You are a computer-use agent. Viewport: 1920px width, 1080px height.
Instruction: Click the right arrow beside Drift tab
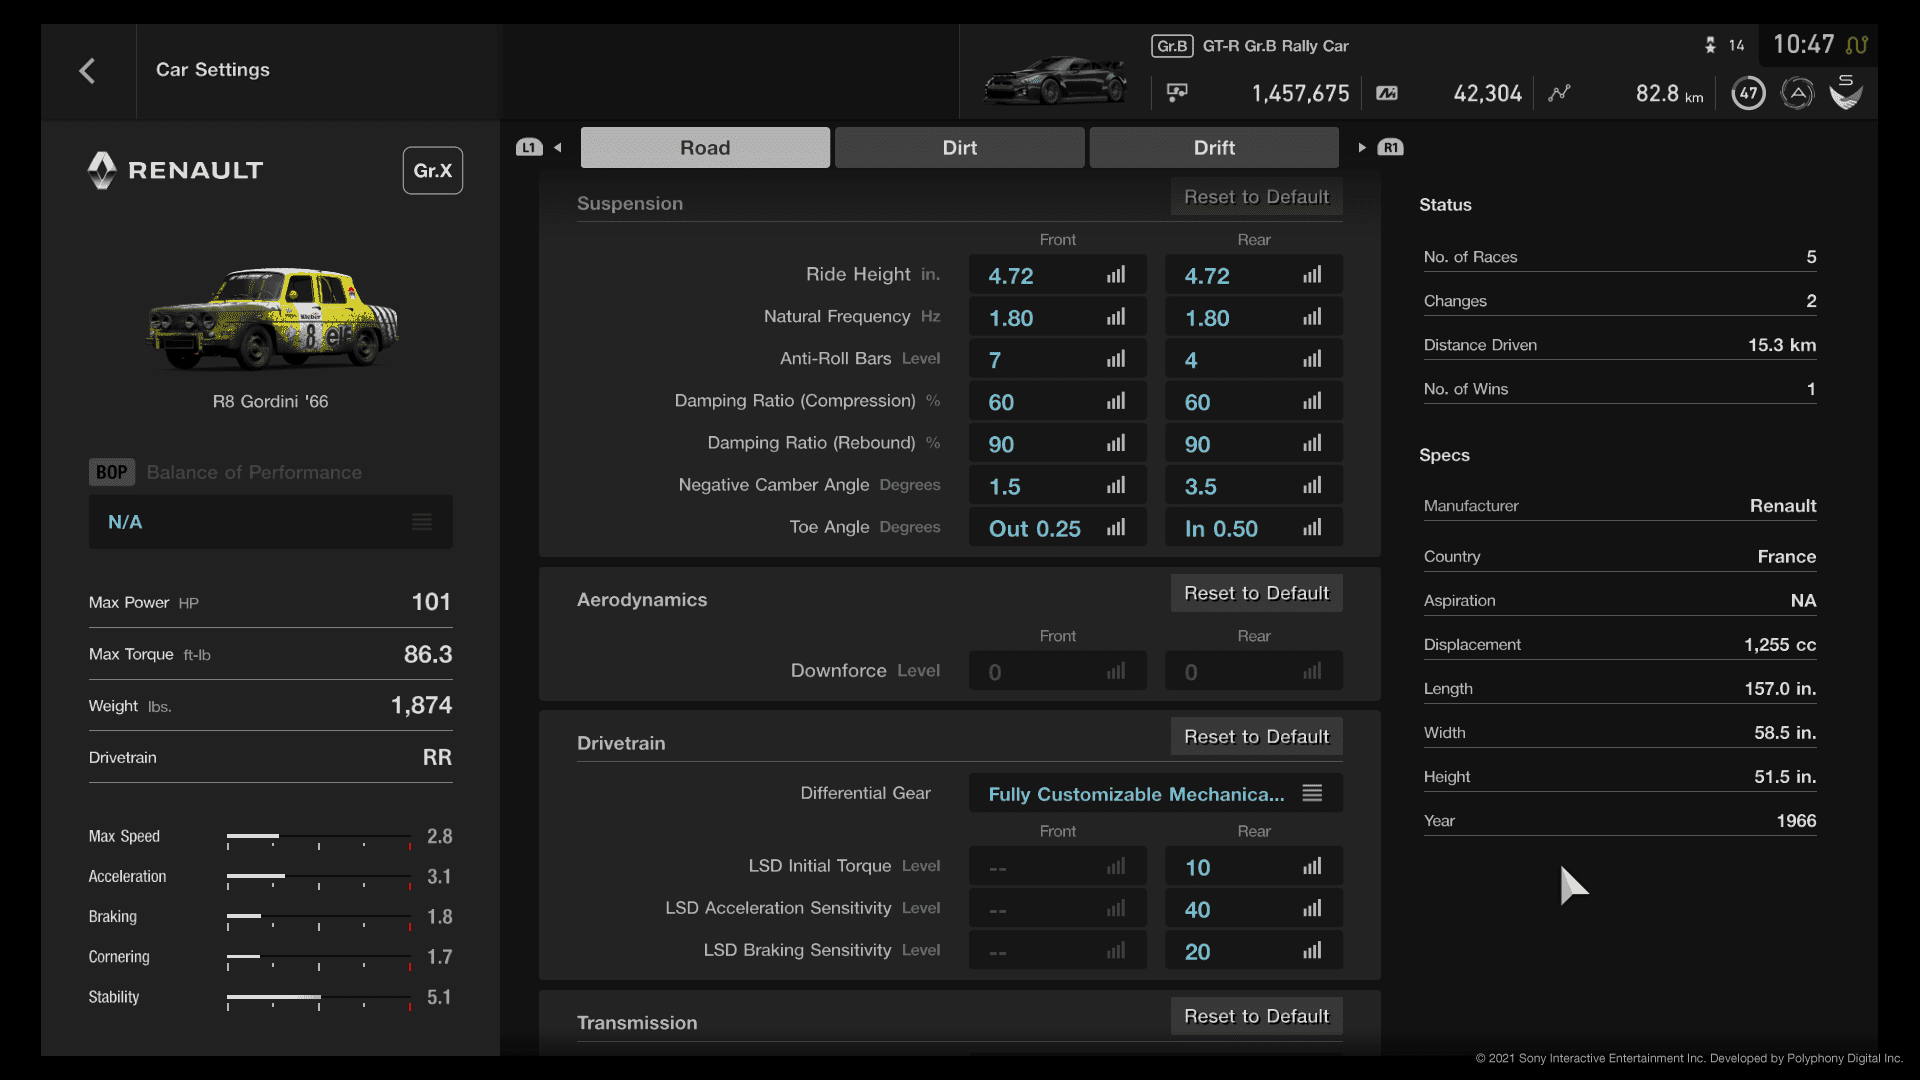click(1362, 147)
